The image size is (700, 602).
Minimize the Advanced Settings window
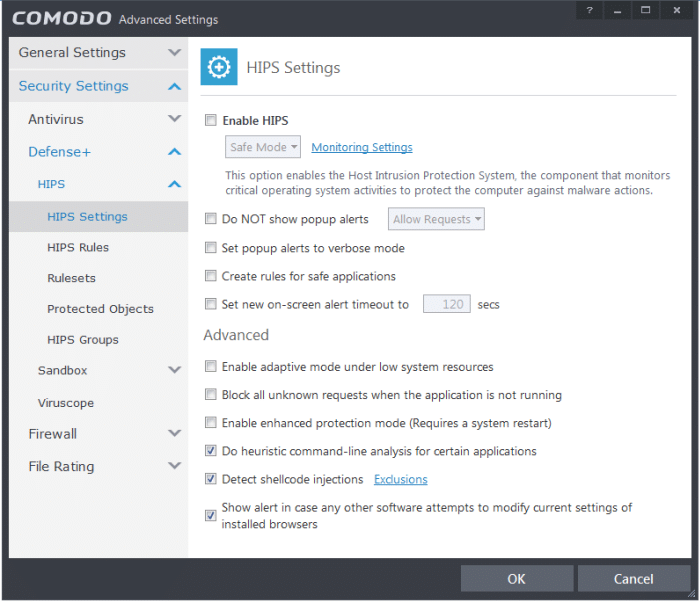click(617, 10)
